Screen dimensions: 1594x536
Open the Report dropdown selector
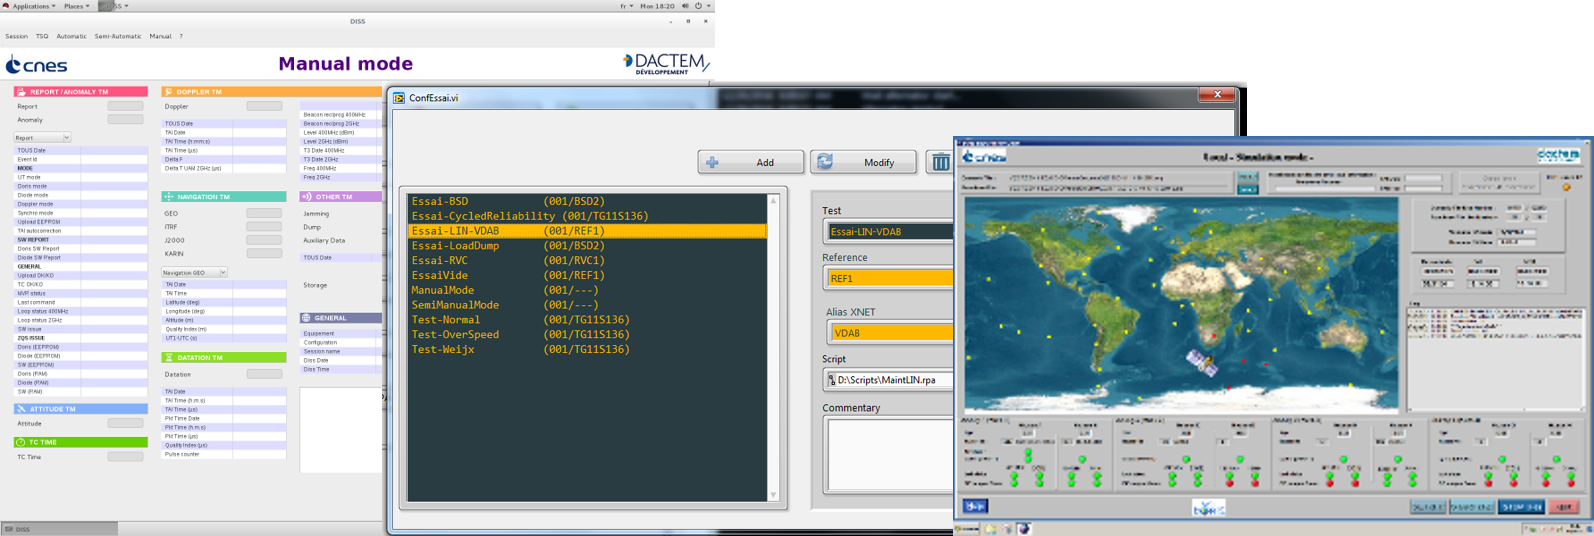42,138
